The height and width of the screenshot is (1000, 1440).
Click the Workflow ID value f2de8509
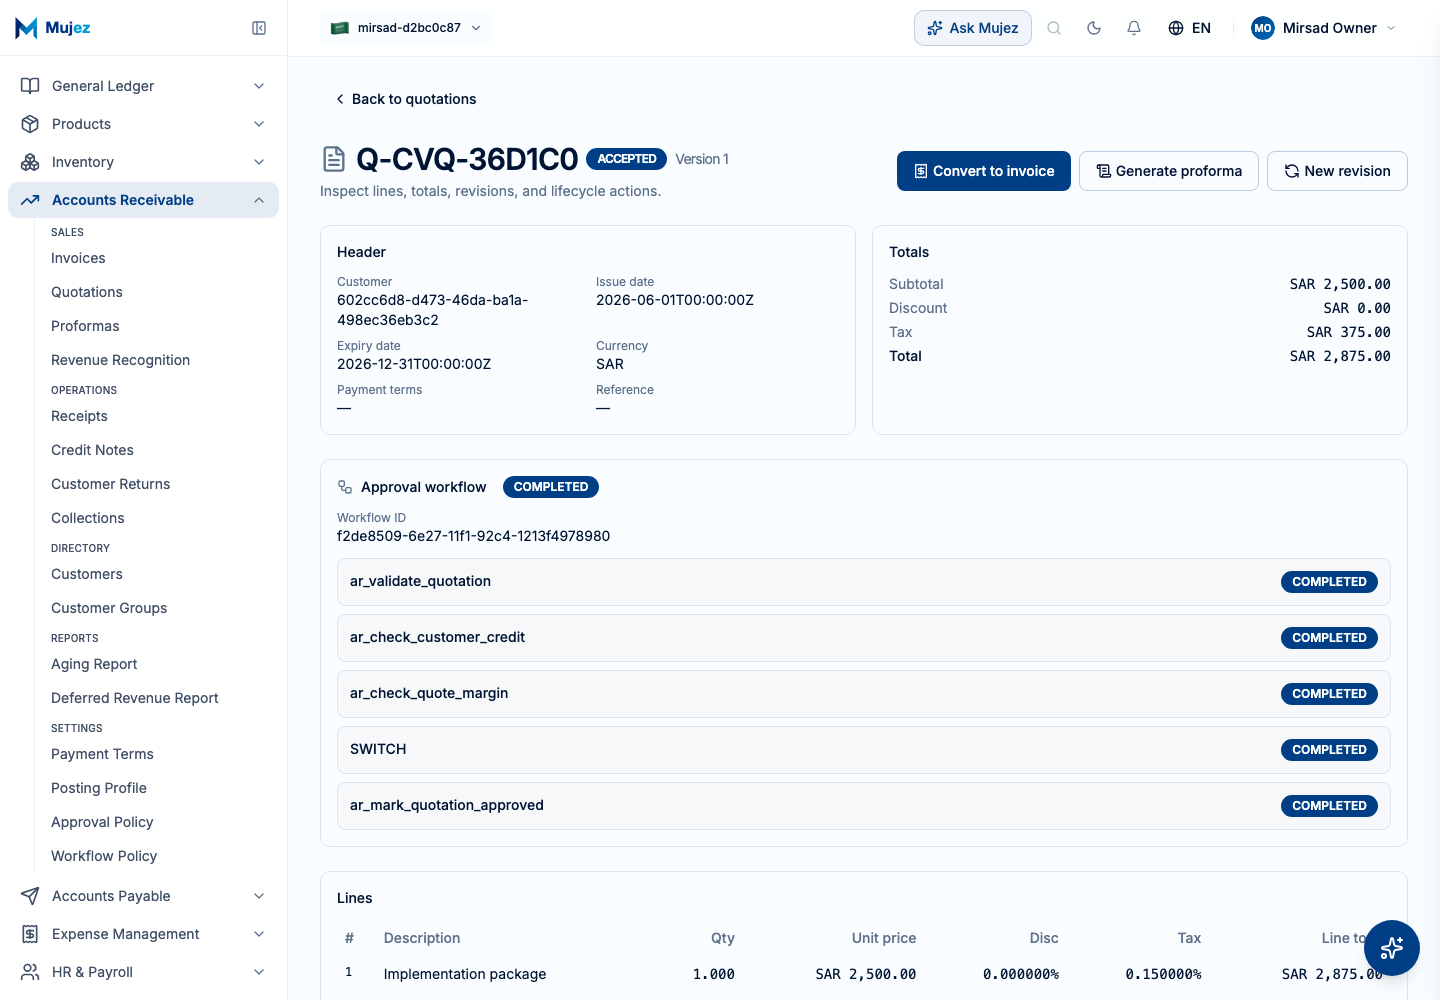coord(473,536)
